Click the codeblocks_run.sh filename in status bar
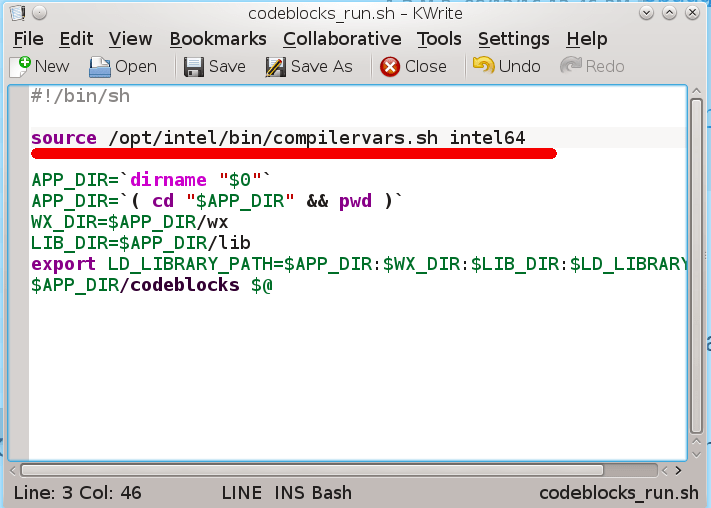711x508 pixels. [619, 493]
